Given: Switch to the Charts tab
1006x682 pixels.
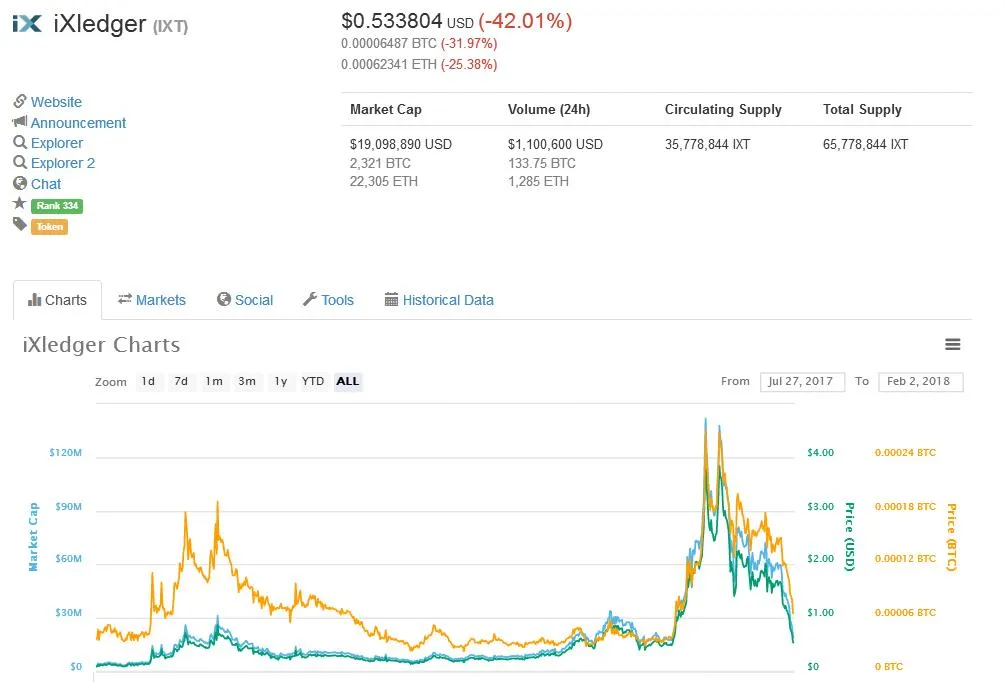Looking at the screenshot, I should click(x=57, y=300).
